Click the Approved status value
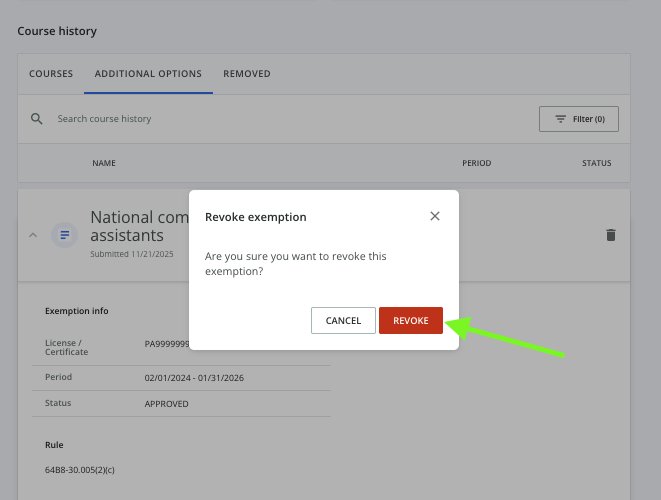The image size is (661, 500). [167, 404]
